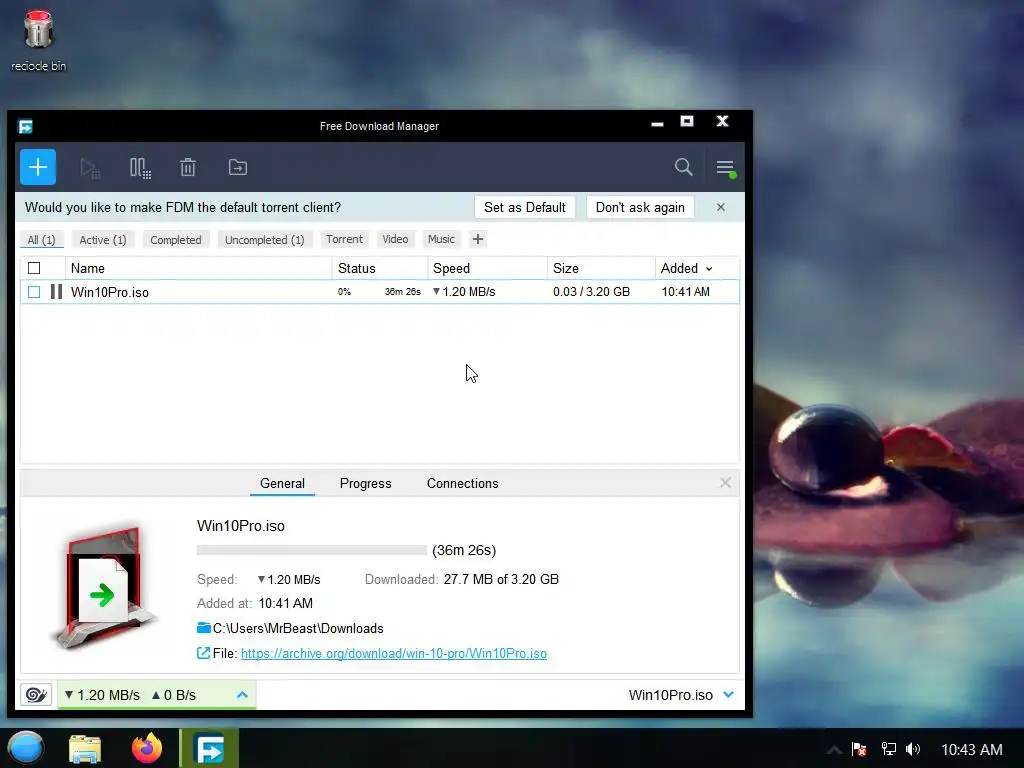
Task: Click the Don't ask again button
Action: [640, 207]
